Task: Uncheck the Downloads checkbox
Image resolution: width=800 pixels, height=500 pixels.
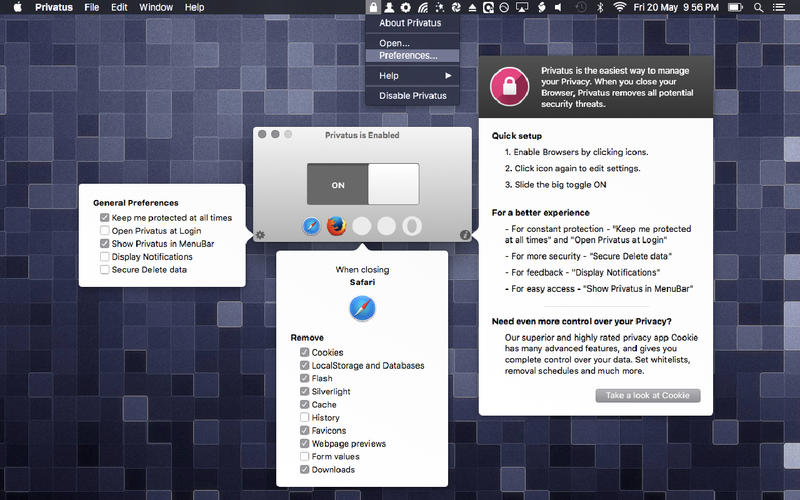Action: (x=305, y=469)
